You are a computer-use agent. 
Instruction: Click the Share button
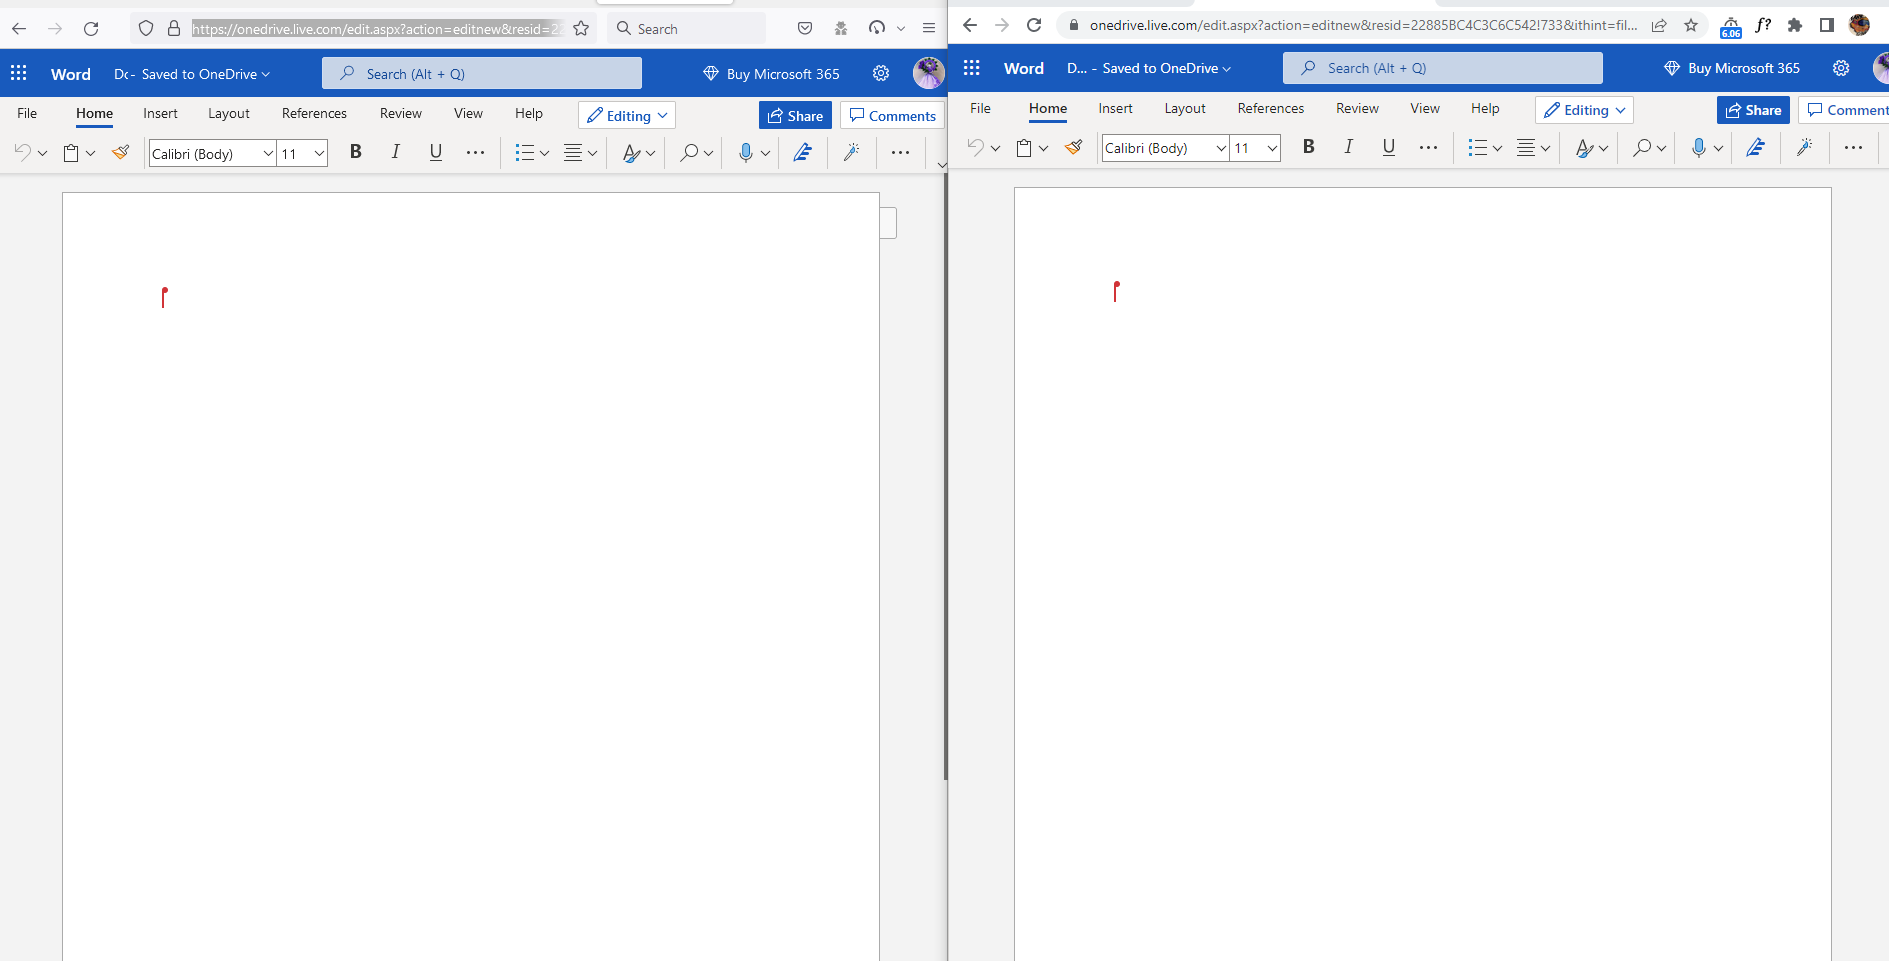tap(795, 115)
